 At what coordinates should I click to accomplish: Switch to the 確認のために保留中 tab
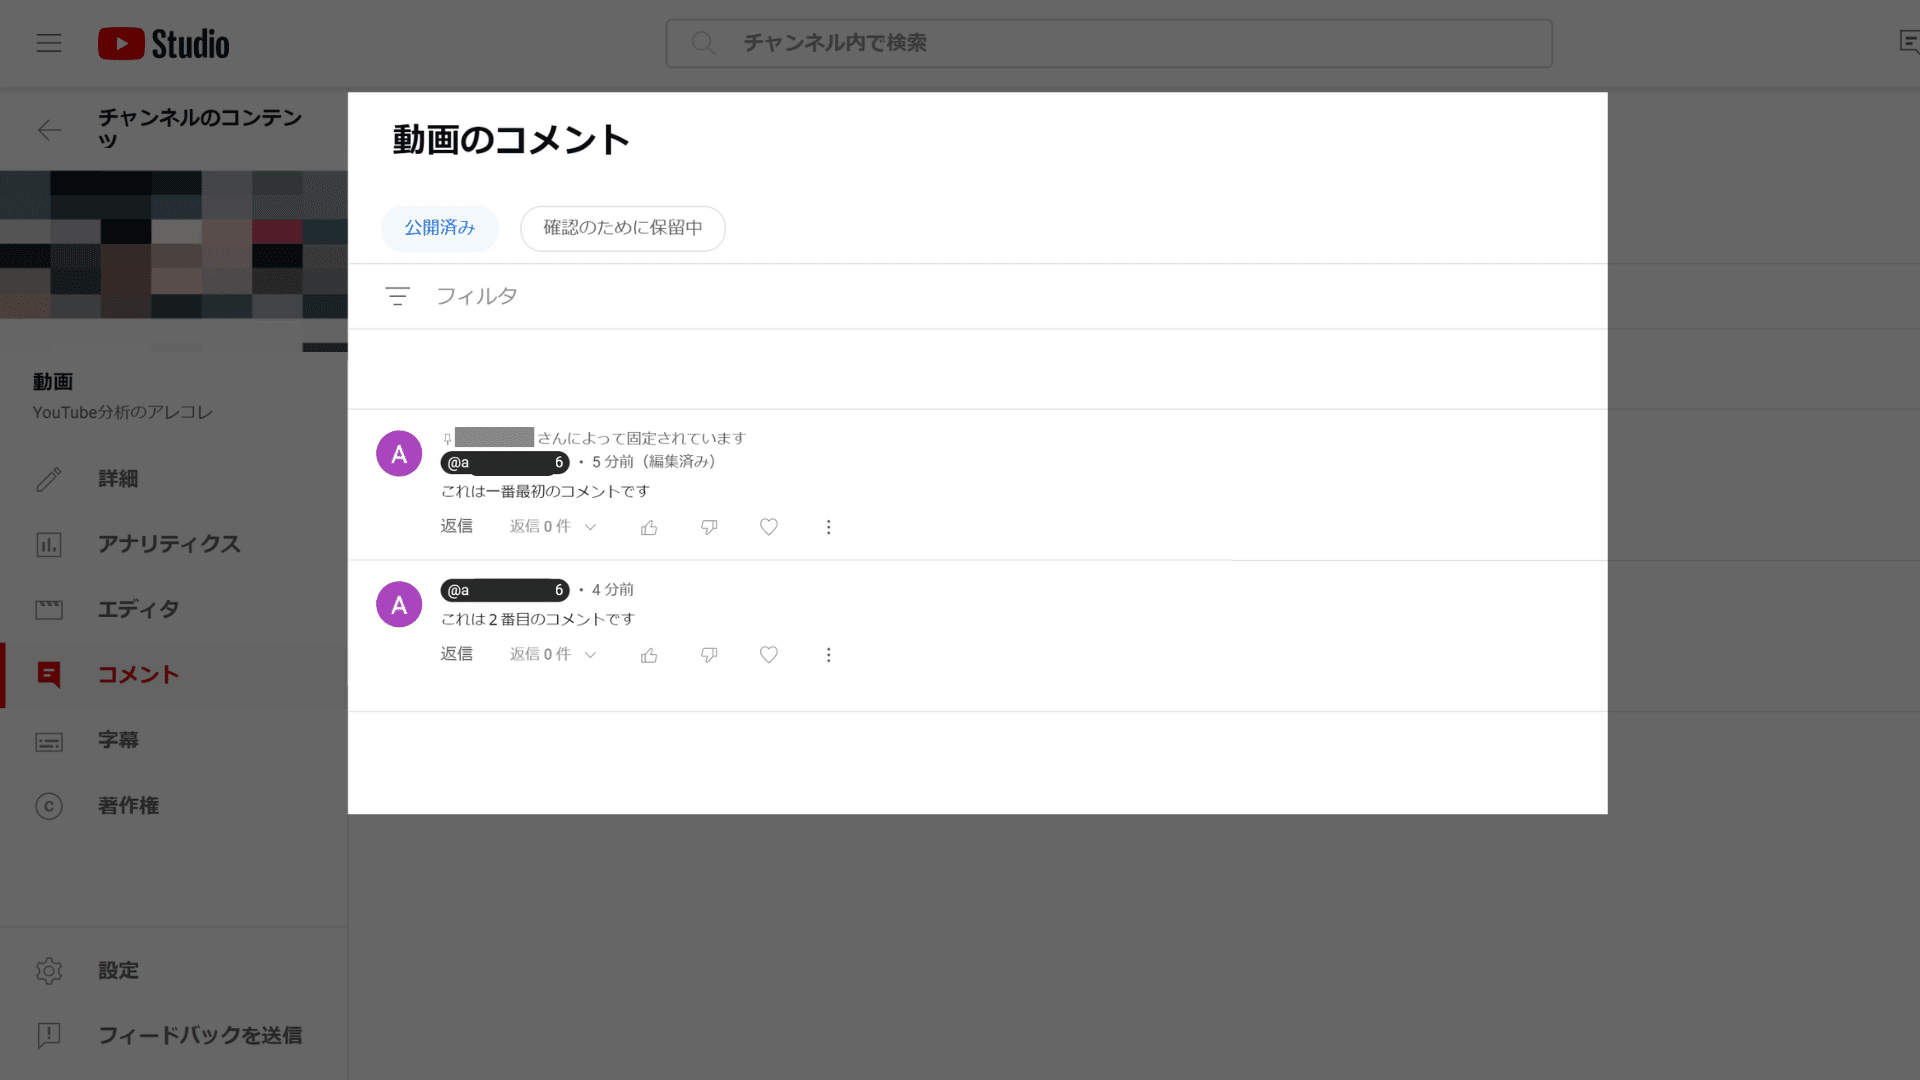(623, 228)
